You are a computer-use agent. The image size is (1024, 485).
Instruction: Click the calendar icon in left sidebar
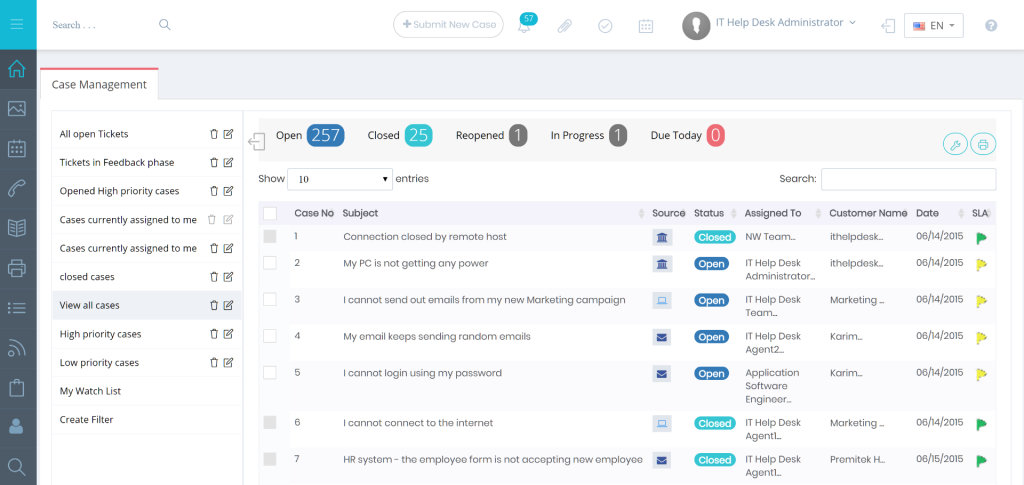pos(17,149)
